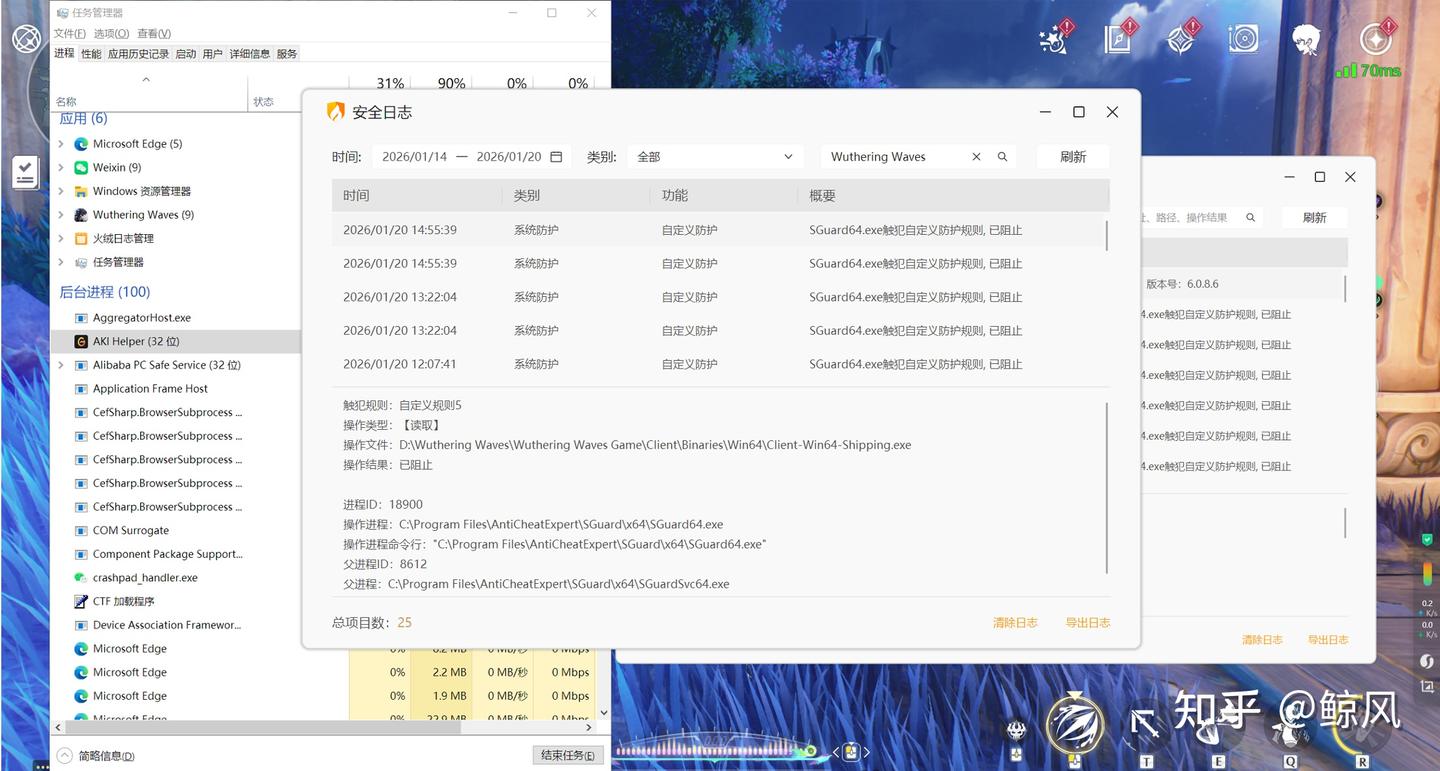Image resolution: width=1440 pixels, height=771 pixels.
Task: Select the AKI Helper process icon
Action: [x=81, y=341]
